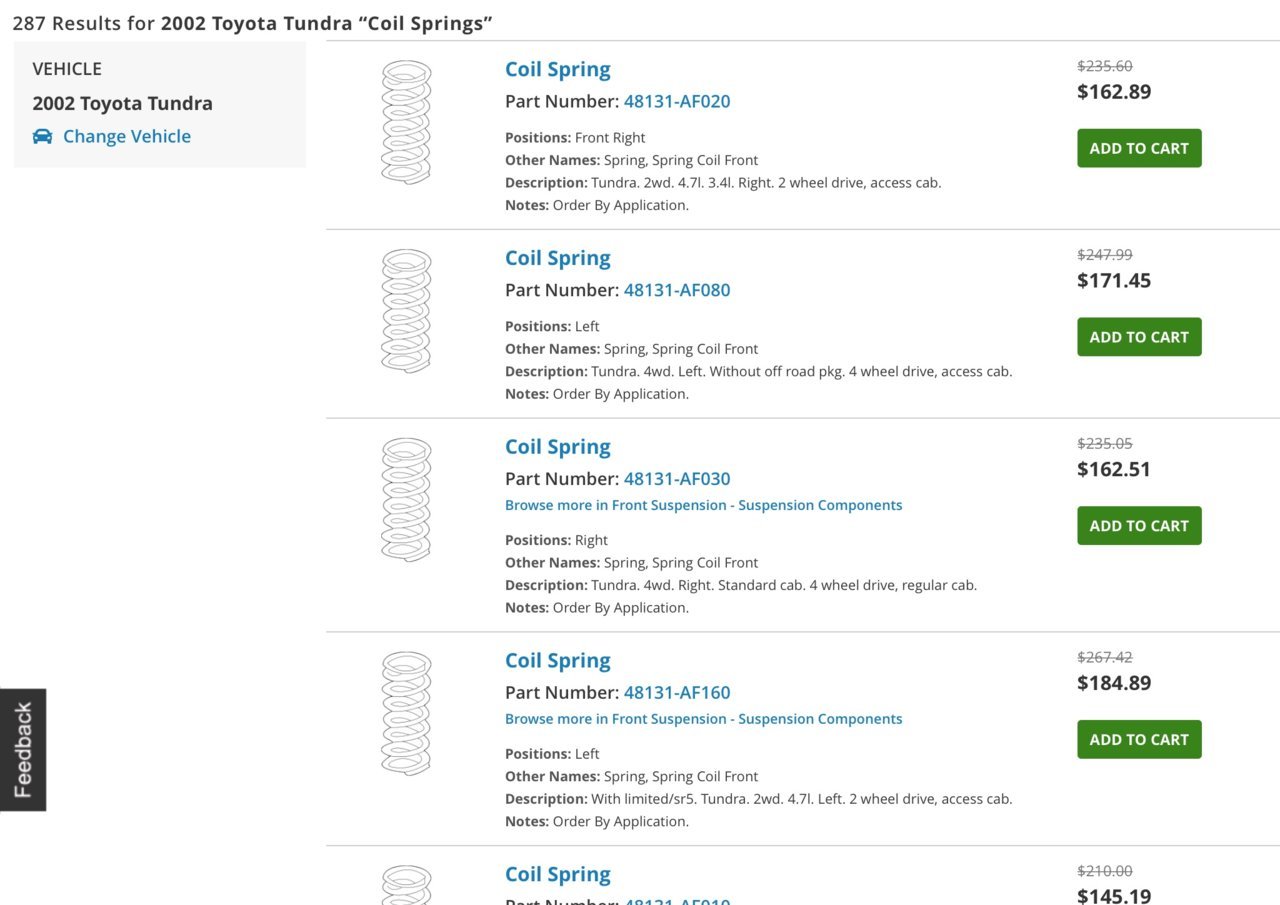This screenshot has height=905, width=1280.
Task: Browse Front Suspension link under 48131-AF160
Action: tap(703, 719)
